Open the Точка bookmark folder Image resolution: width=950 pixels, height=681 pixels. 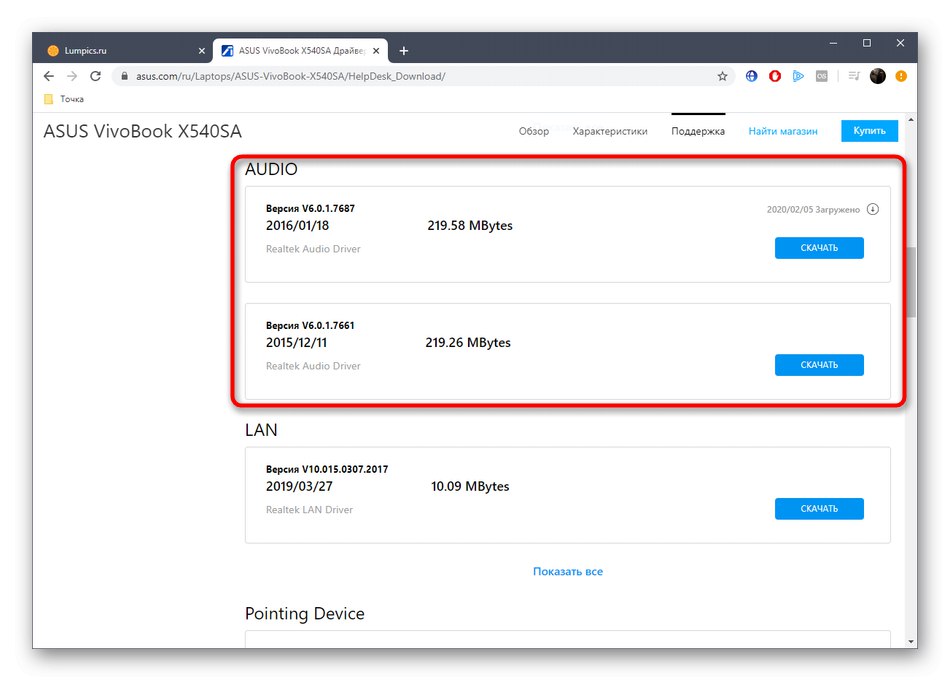[x=65, y=99]
